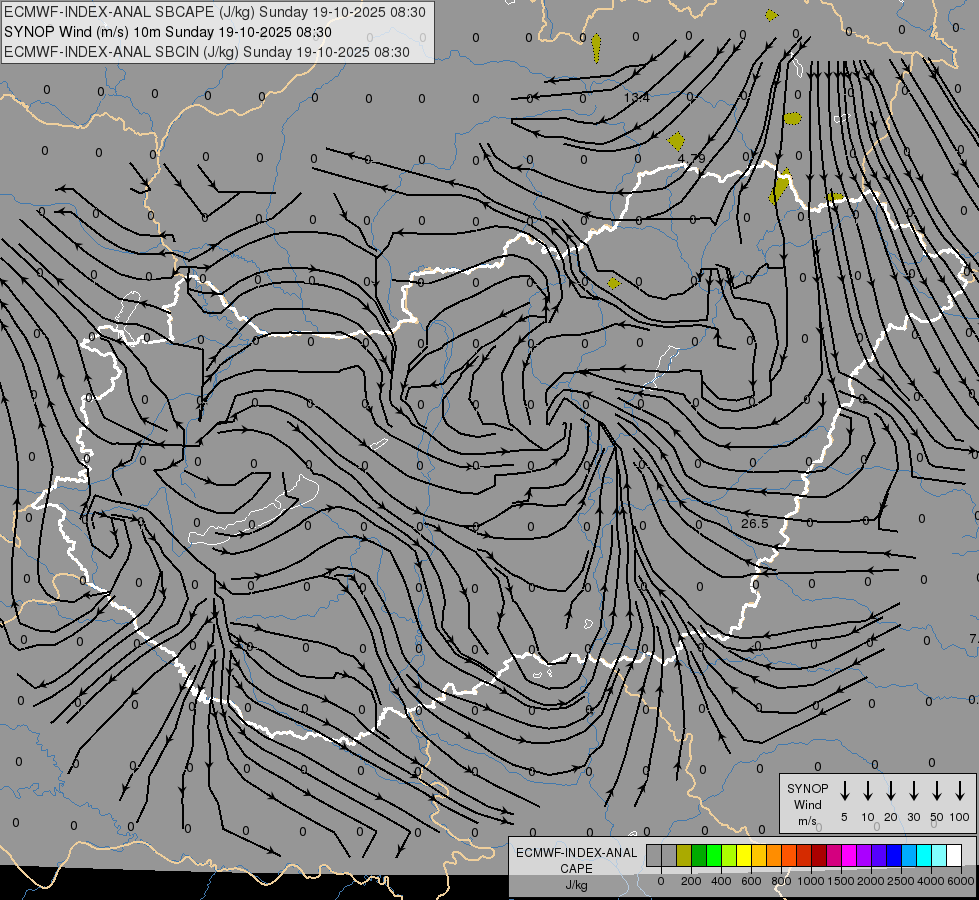Pick the olive swatch in CAPE color bar
979x900 pixels.
click(x=684, y=856)
